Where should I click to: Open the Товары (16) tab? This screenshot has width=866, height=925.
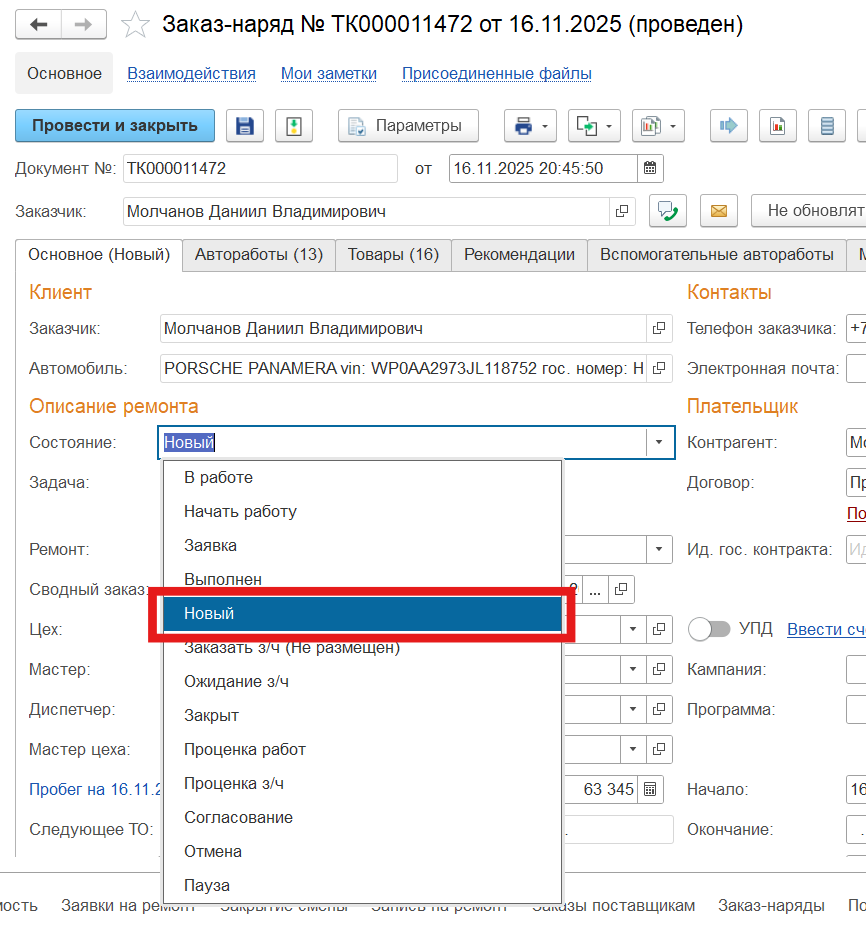click(393, 255)
